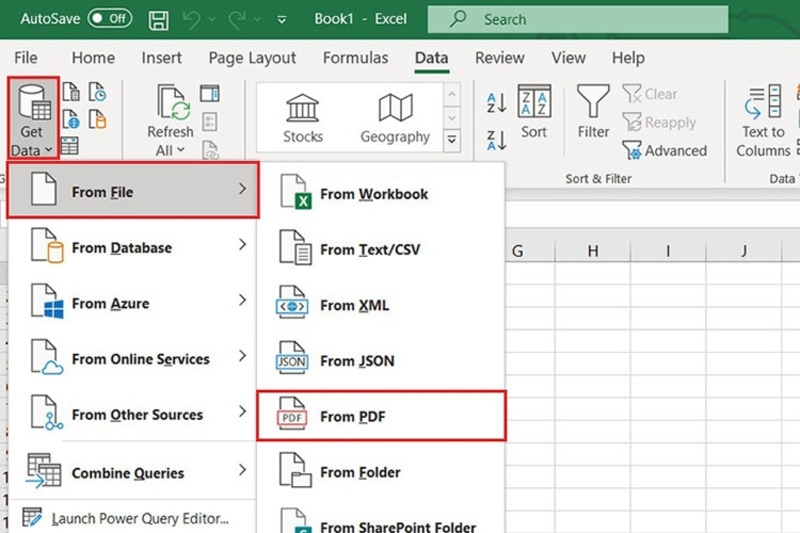Select the Data ribbon tab
Screen dimensions: 800x533
[431, 58]
